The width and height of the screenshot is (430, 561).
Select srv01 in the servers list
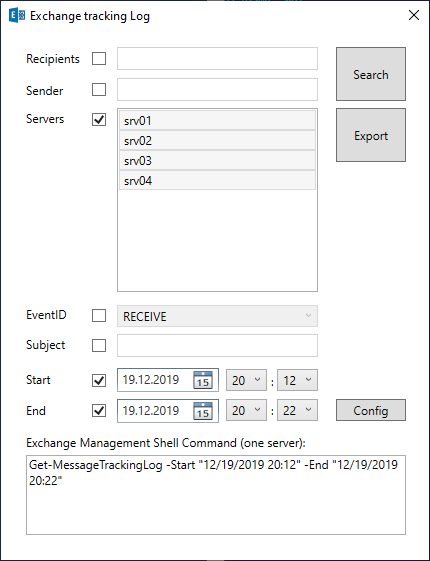pyautogui.click(x=217, y=121)
